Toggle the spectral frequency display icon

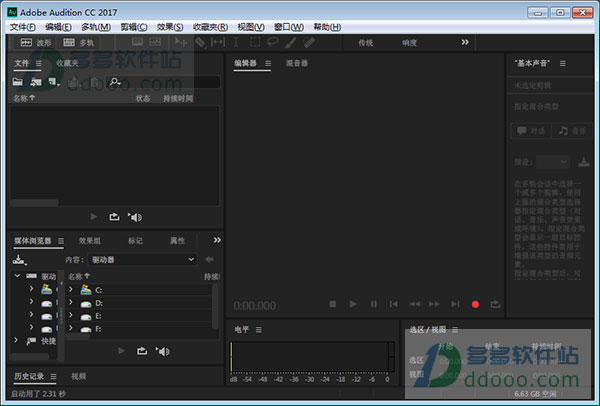coord(137,42)
